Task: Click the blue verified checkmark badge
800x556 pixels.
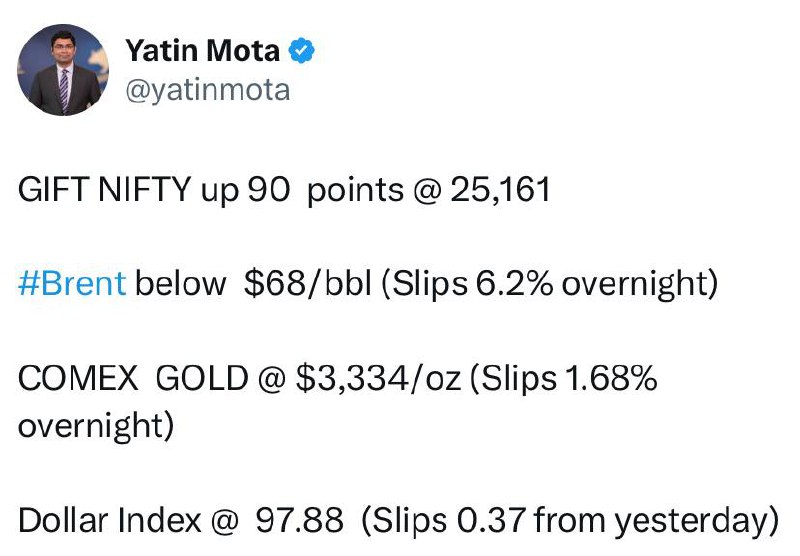Action: (x=302, y=50)
